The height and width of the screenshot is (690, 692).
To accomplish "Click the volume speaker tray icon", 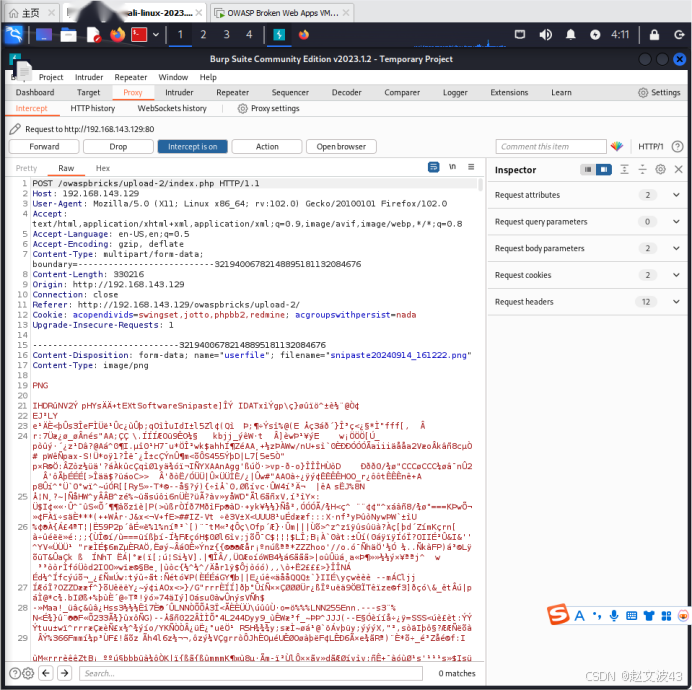I will coord(545,34).
